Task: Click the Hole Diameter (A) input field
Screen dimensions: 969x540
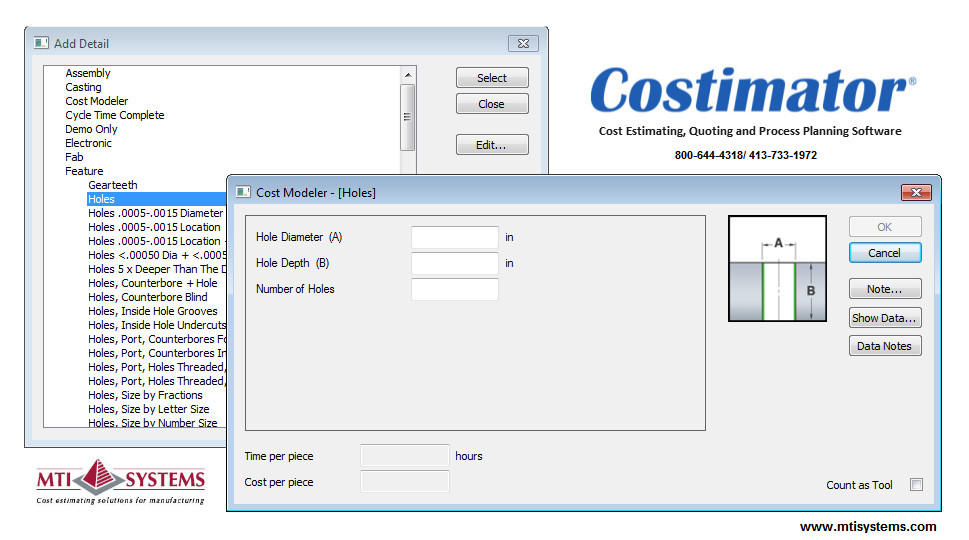Action: point(454,238)
